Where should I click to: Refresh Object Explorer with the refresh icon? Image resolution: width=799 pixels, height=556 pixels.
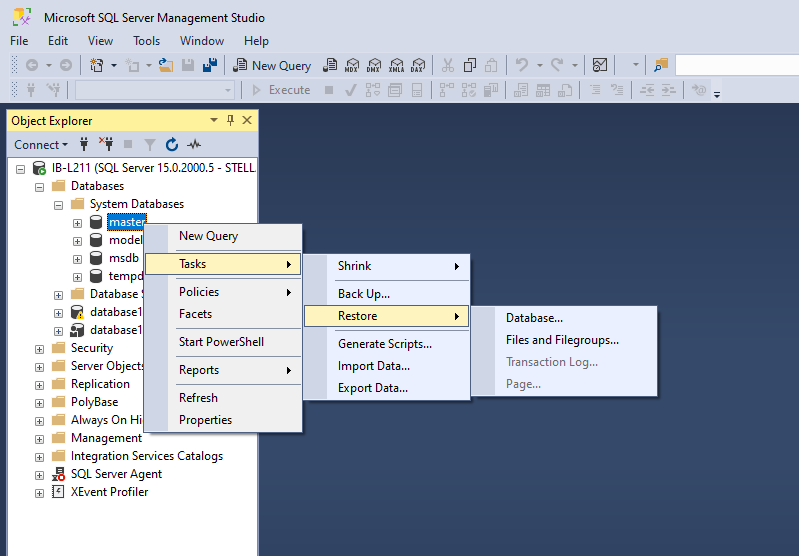coord(172,145)
